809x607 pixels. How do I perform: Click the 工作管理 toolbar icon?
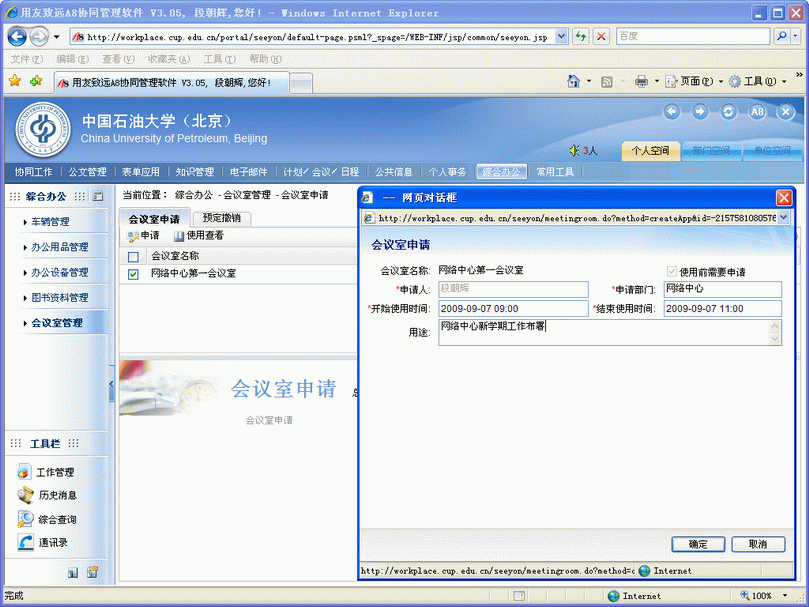pos(26,472)
